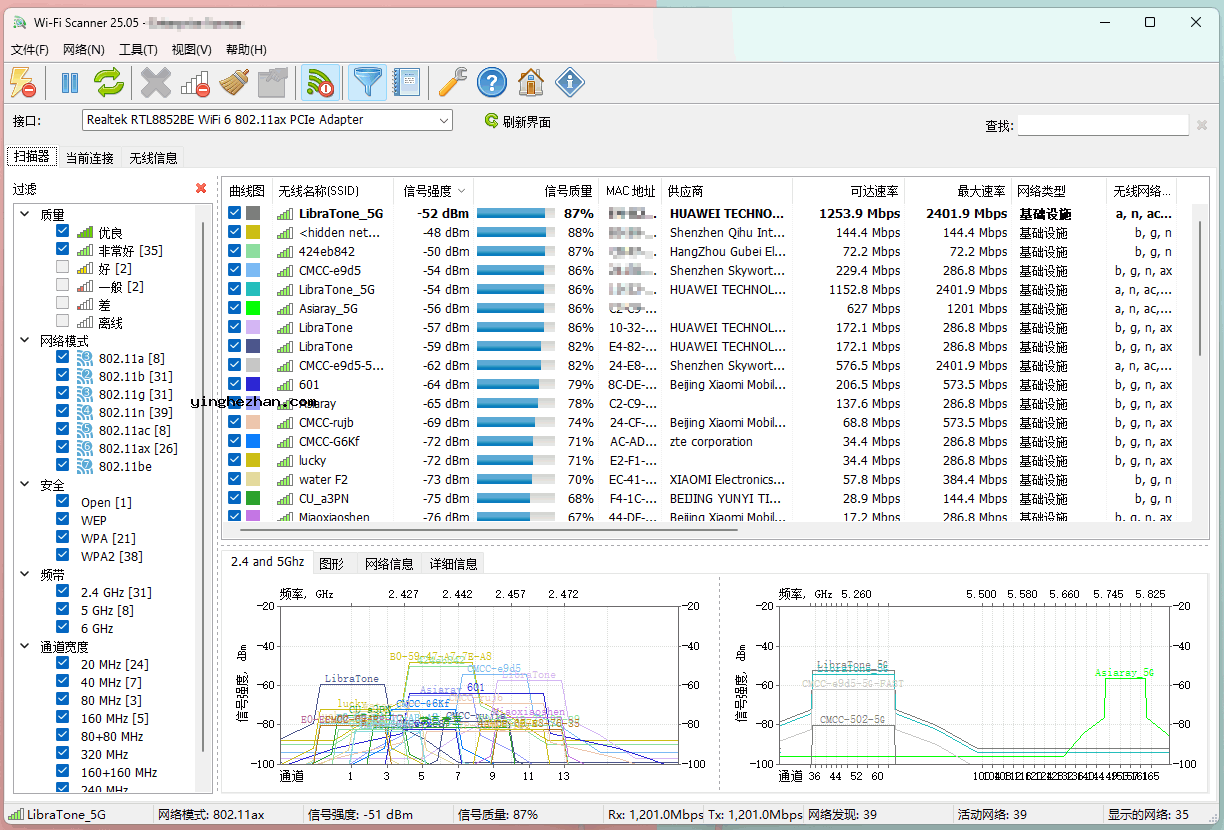Uncheck the 802.11n [39] mode filter
This screenshot has height=830, width=1224.
pos(63,412)
